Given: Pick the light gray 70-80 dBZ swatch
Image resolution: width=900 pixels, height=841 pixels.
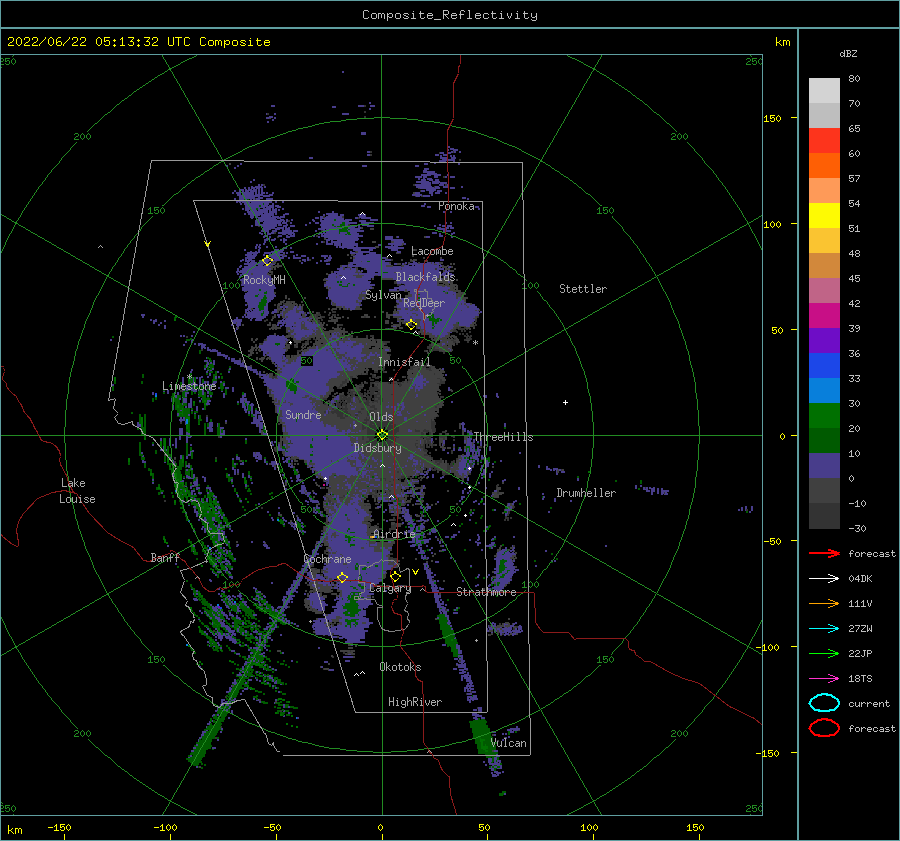Looking at the screenshot, I should tap(824, 91).
